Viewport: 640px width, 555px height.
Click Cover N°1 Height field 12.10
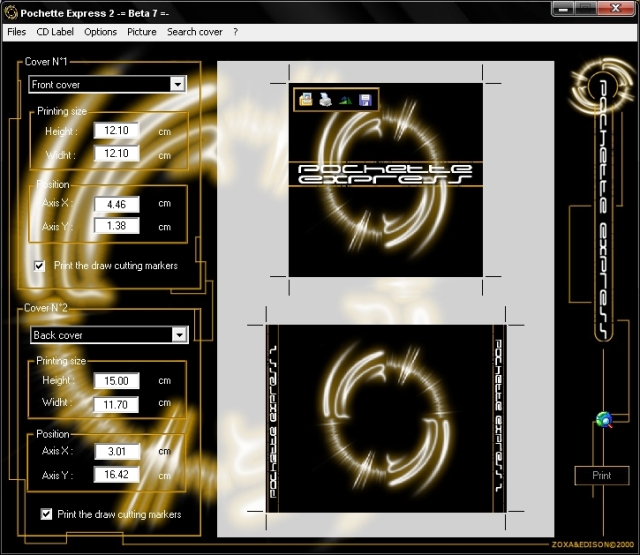116,131
